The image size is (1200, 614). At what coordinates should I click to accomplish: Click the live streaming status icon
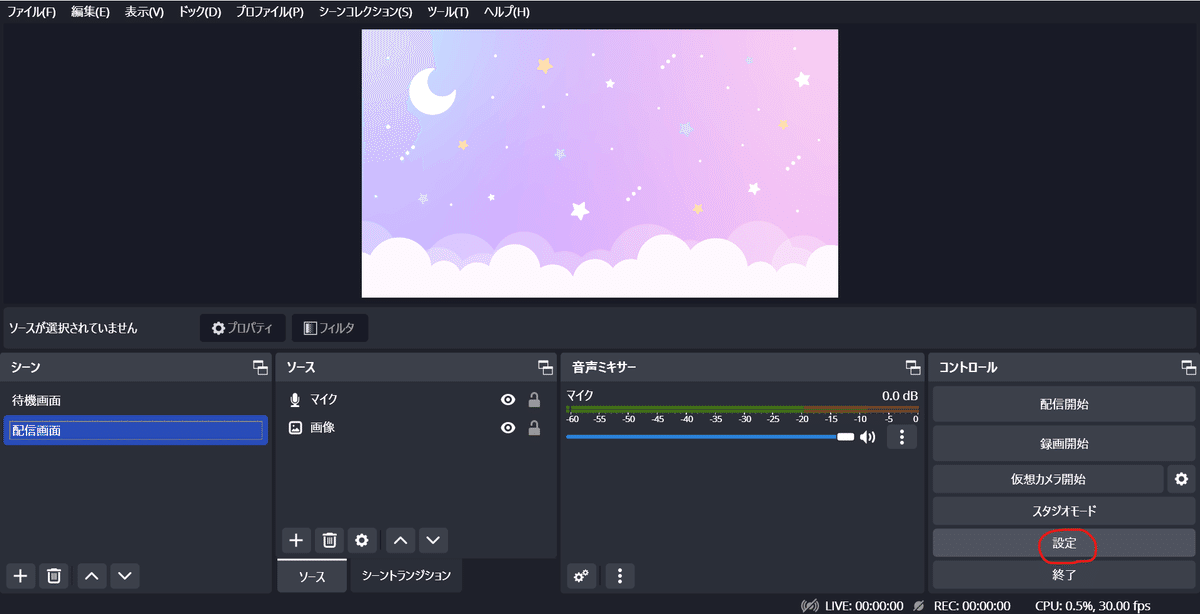click(x=811, y=606)
